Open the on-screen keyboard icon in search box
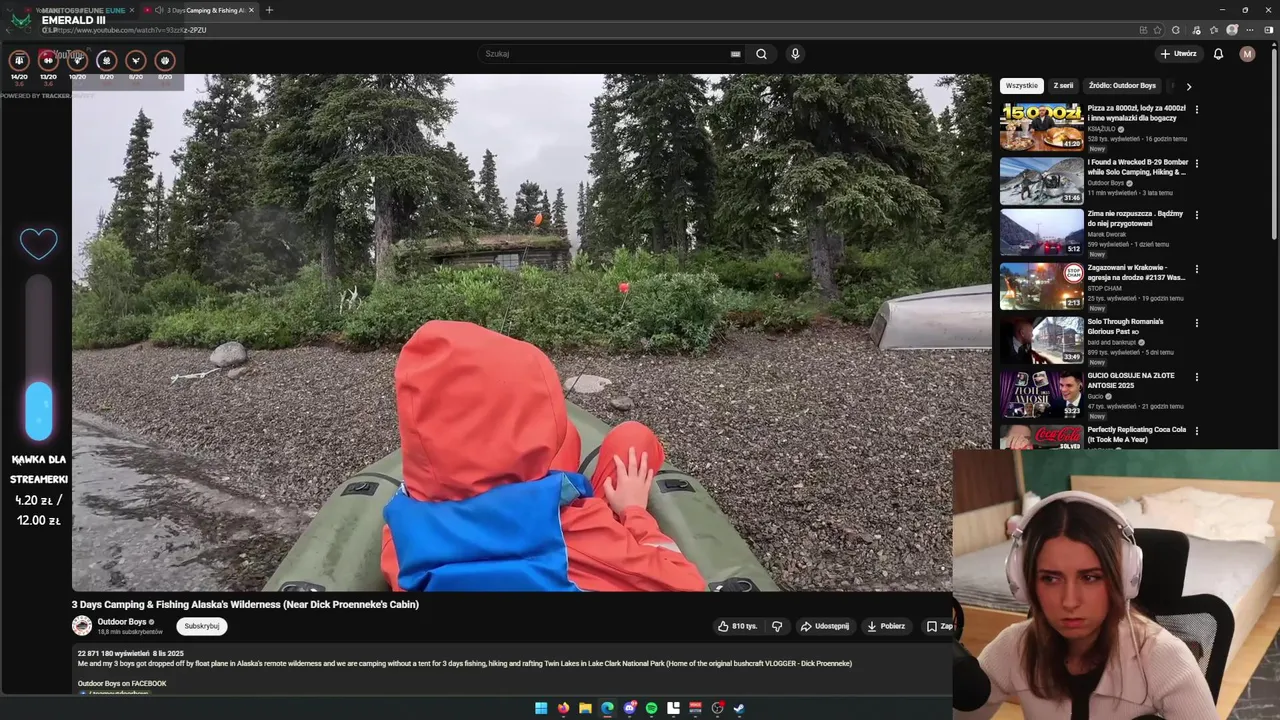The image size is (1280, 720). click(x=735, y=54)
